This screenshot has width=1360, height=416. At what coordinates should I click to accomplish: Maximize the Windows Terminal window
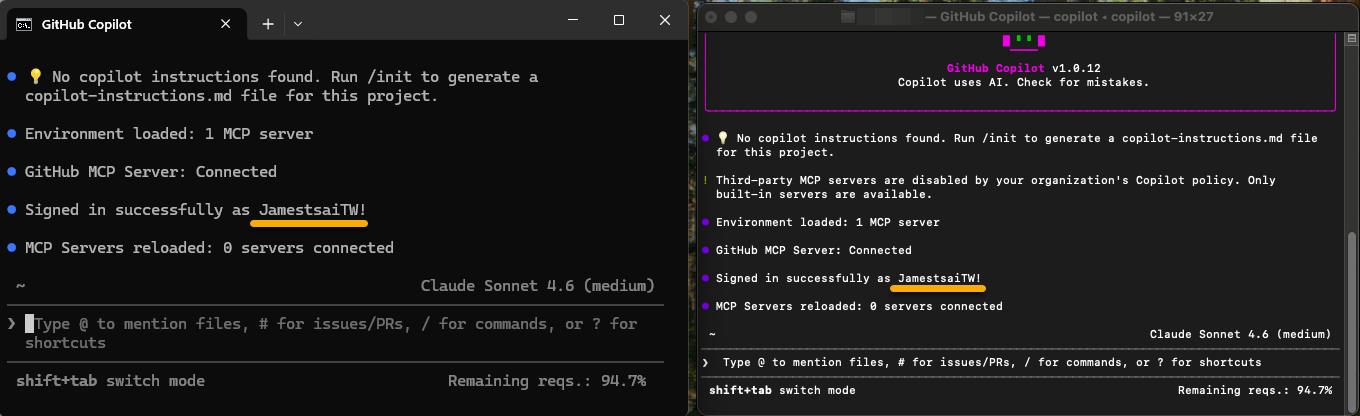(x=619, y=20)
